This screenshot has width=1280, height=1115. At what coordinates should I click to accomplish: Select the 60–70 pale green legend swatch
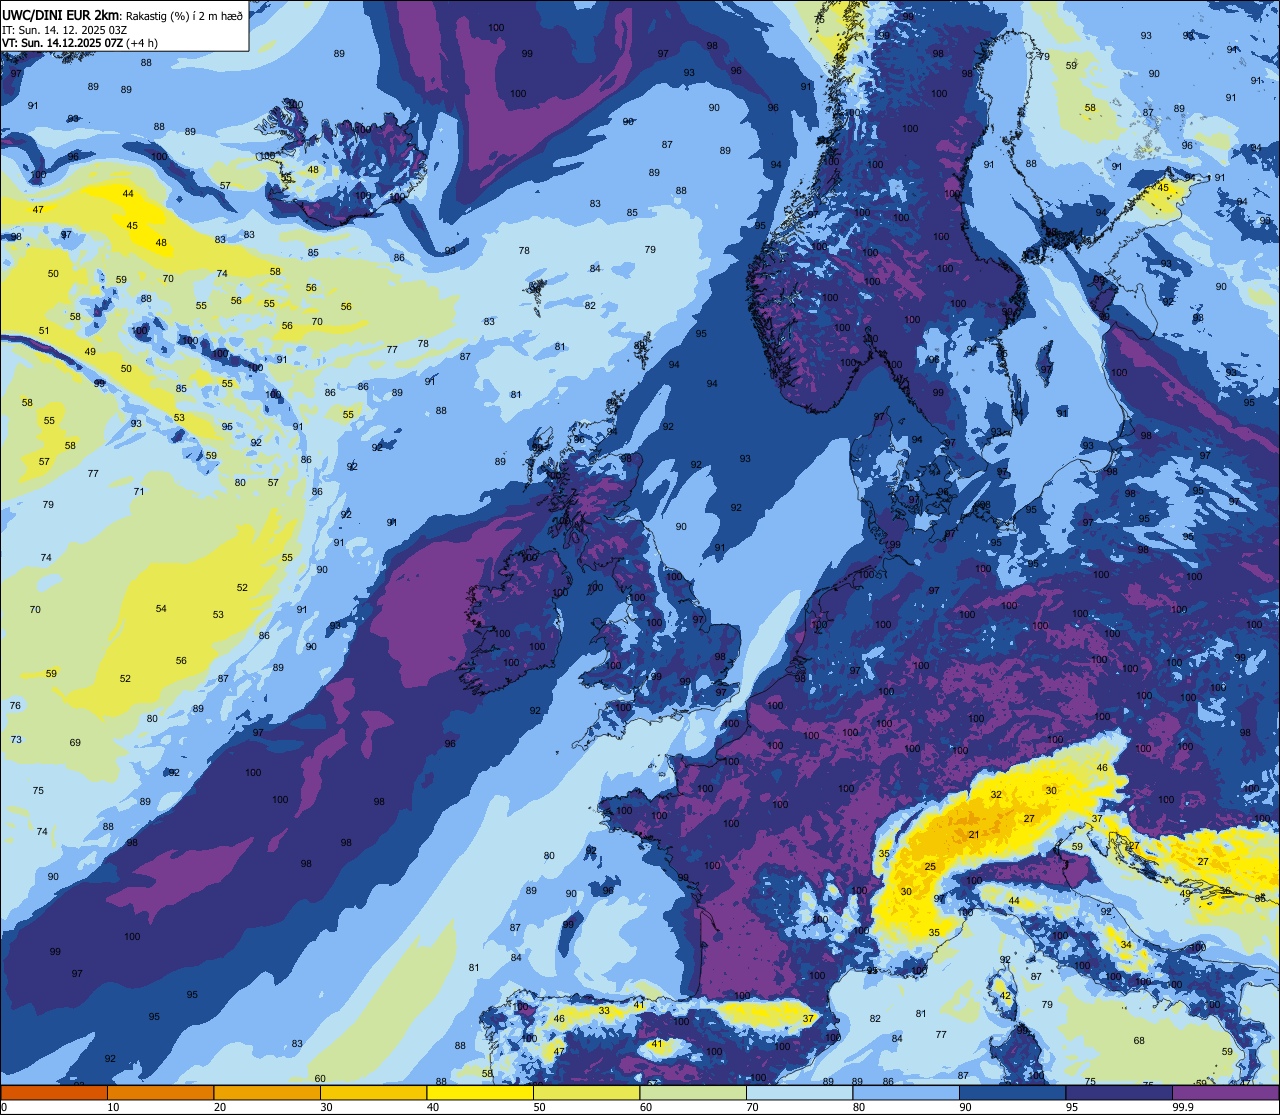pos(693,1092)
